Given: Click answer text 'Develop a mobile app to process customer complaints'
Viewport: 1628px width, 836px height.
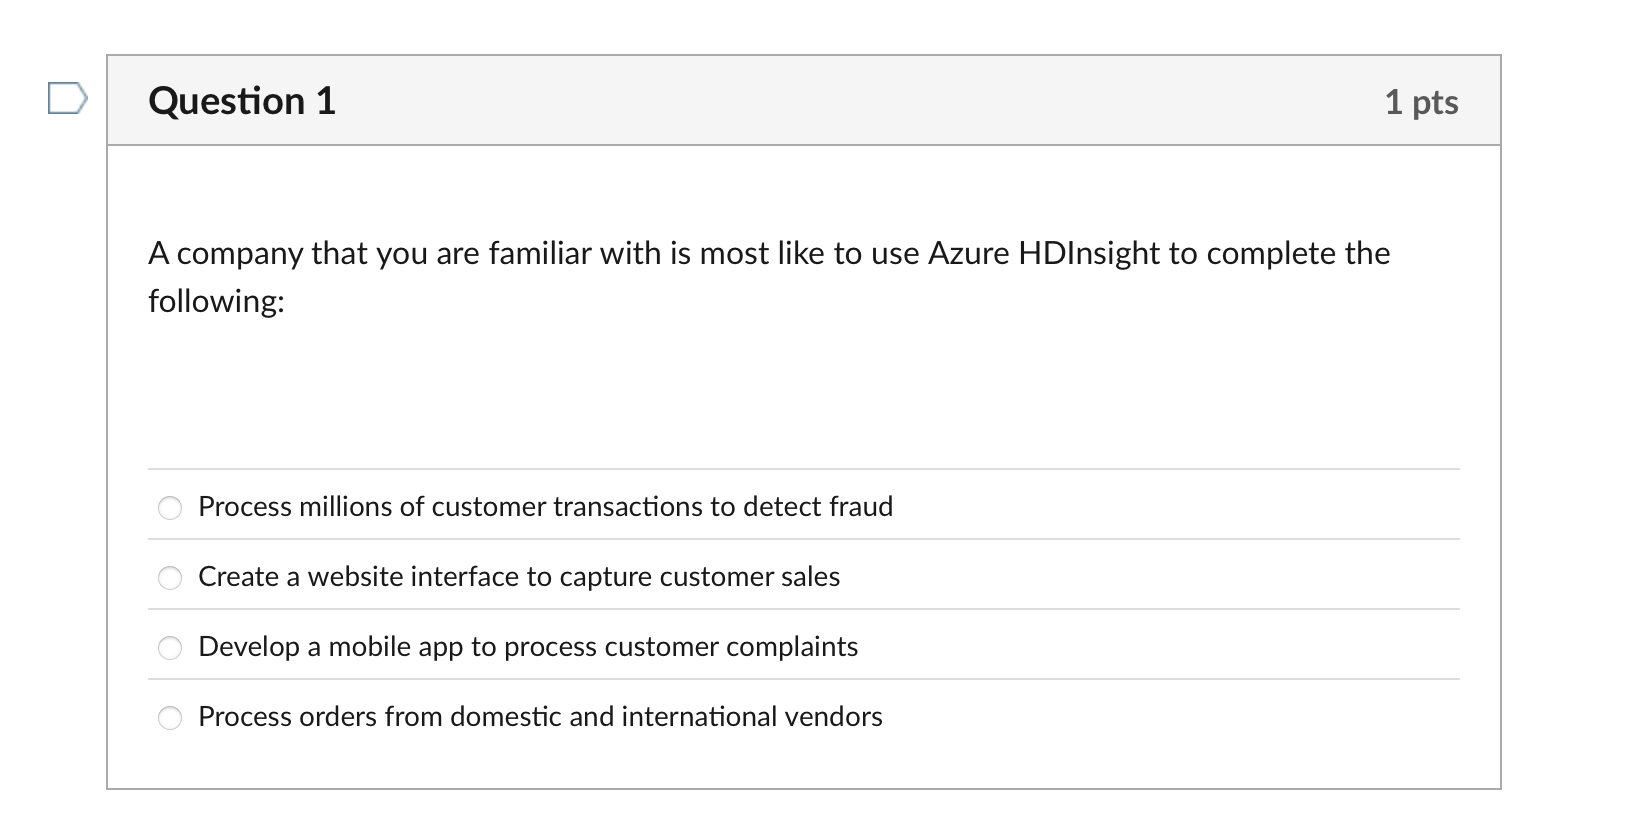Looking at the screenshot, I should tap(528, 647).
